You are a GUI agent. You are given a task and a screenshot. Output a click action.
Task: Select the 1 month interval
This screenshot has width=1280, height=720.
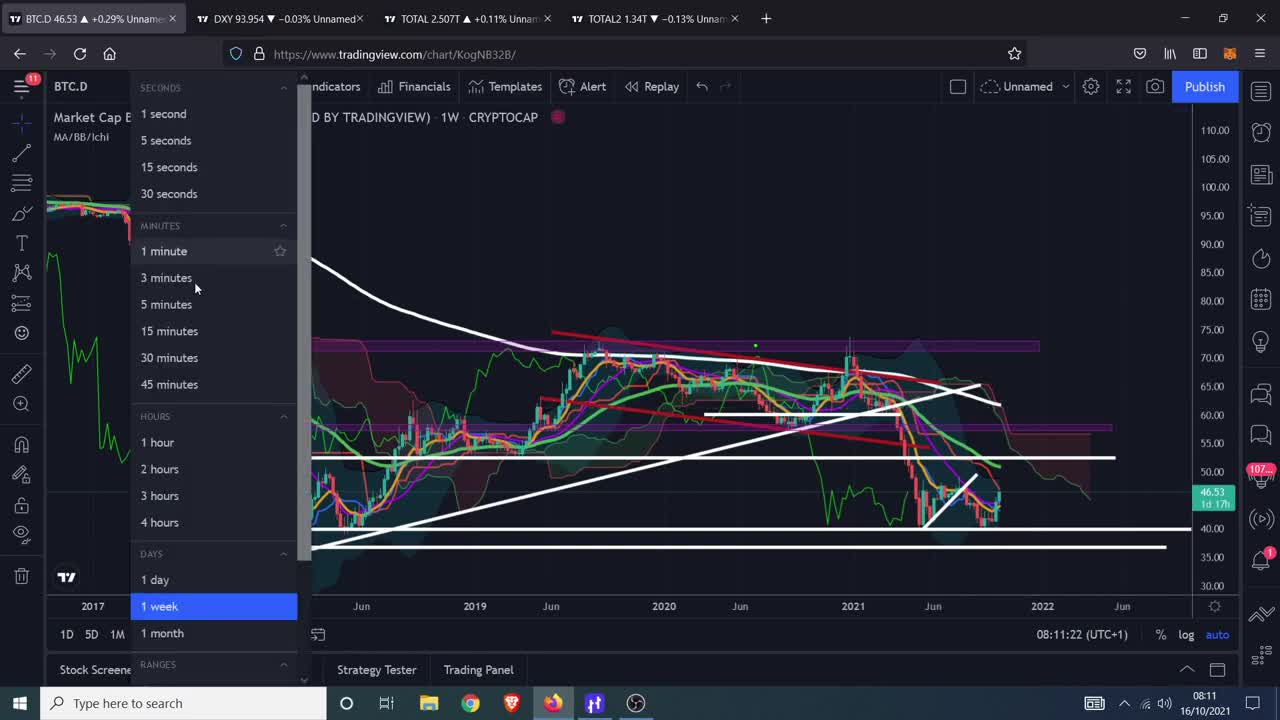pos(214,633)
